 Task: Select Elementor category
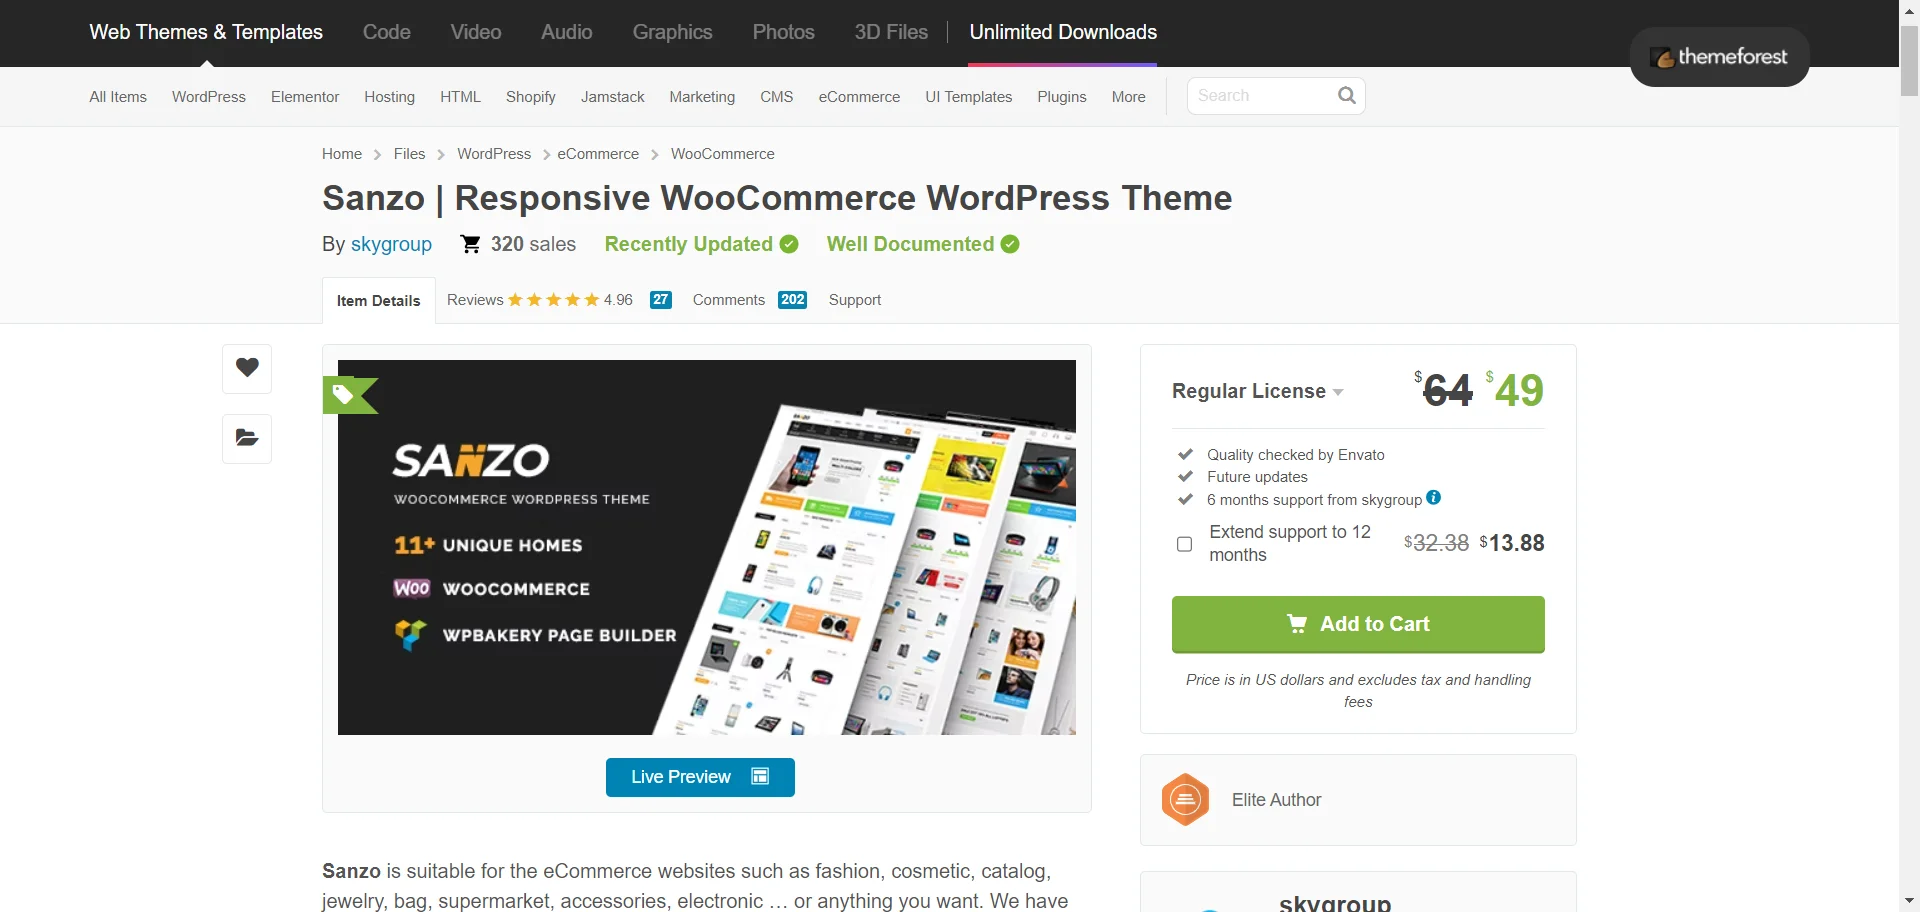305,97
